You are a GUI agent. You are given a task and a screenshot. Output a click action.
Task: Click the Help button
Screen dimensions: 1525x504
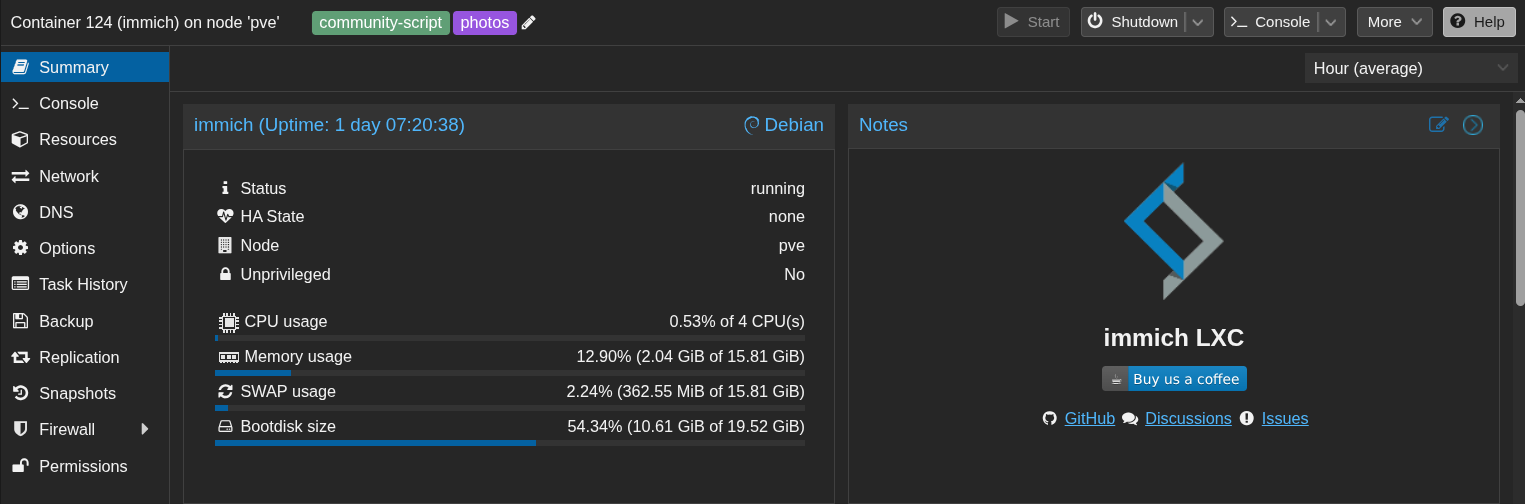click(1478, 22)
